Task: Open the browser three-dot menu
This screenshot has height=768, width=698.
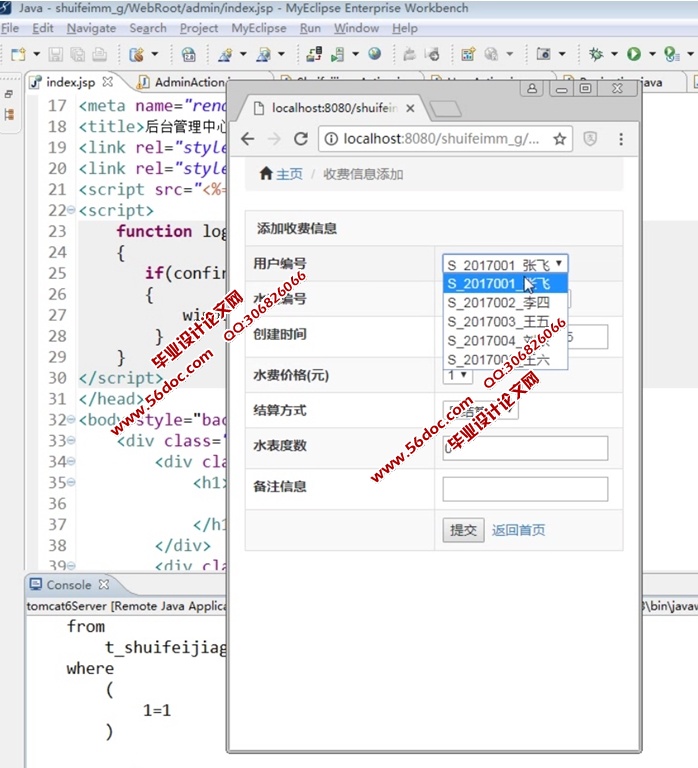Action: coord(621,139)
